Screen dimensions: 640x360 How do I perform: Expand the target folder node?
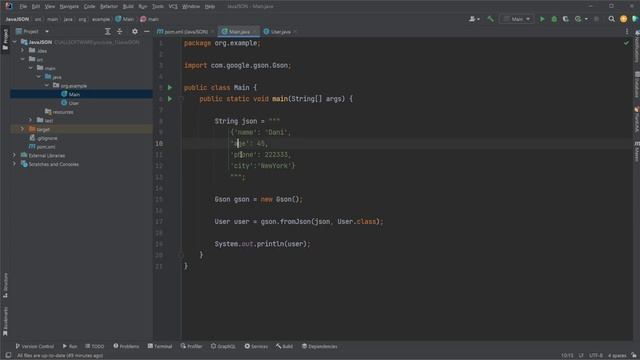[x=23, y=129]
